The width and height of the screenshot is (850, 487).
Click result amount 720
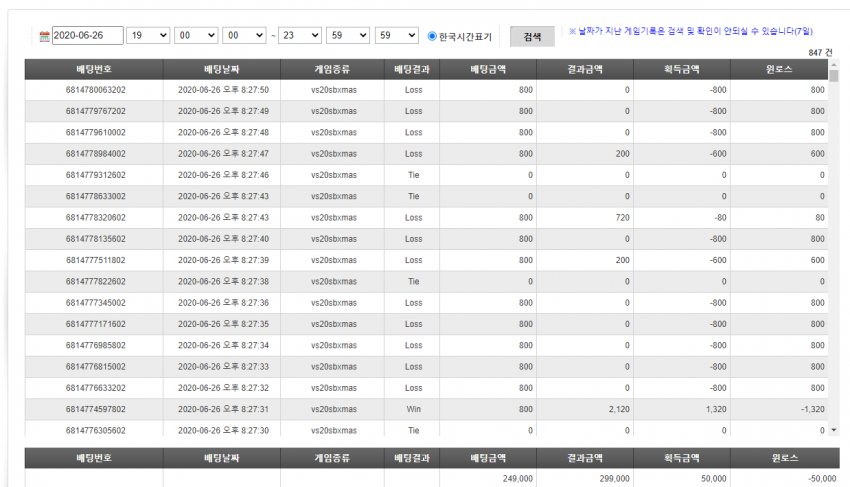tap(622, 217)
